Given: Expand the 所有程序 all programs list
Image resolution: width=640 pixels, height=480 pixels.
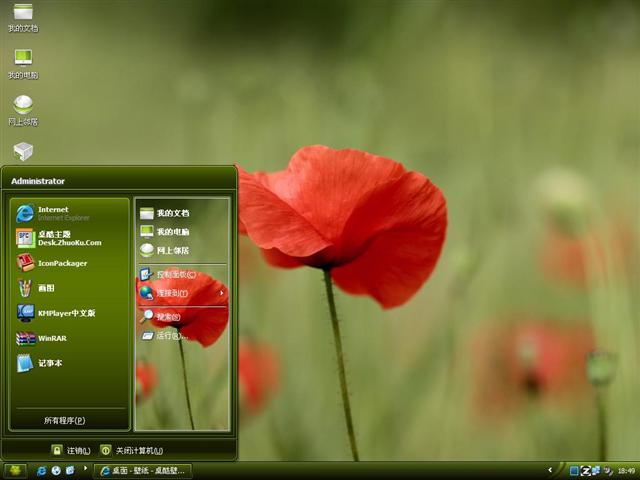Looking at the screenshot, I should tap(64, 420).
